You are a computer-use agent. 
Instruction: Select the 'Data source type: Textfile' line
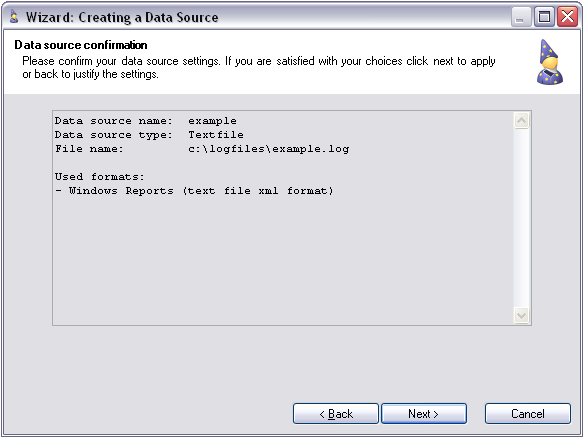click(x=149, y=135)
